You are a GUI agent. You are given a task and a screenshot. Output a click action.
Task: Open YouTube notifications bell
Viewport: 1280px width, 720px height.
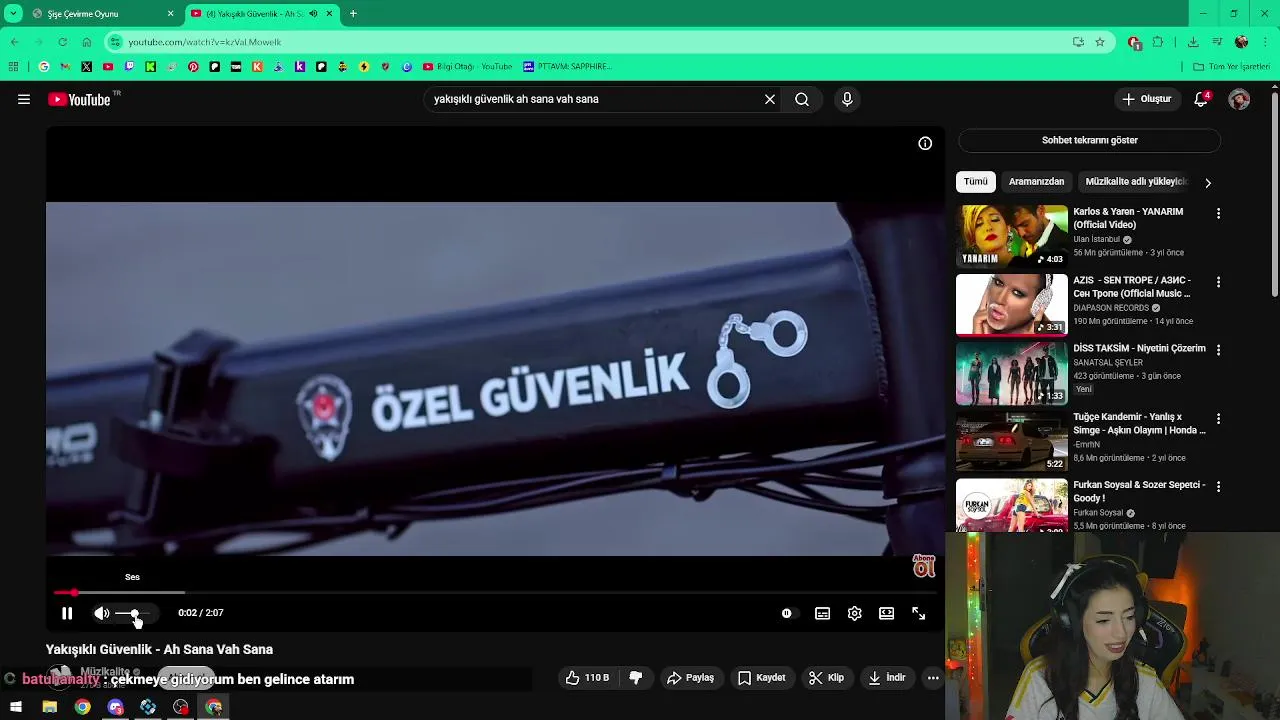pos(1201,99)
